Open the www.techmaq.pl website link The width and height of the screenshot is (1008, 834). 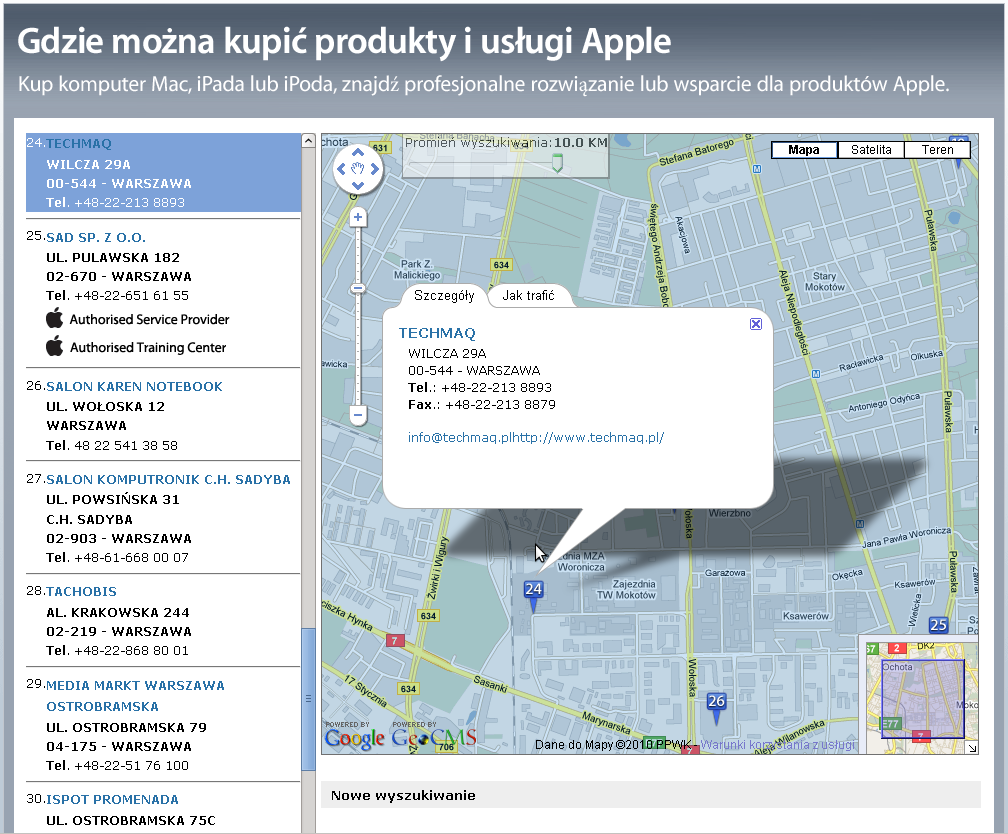click(589, 438)
